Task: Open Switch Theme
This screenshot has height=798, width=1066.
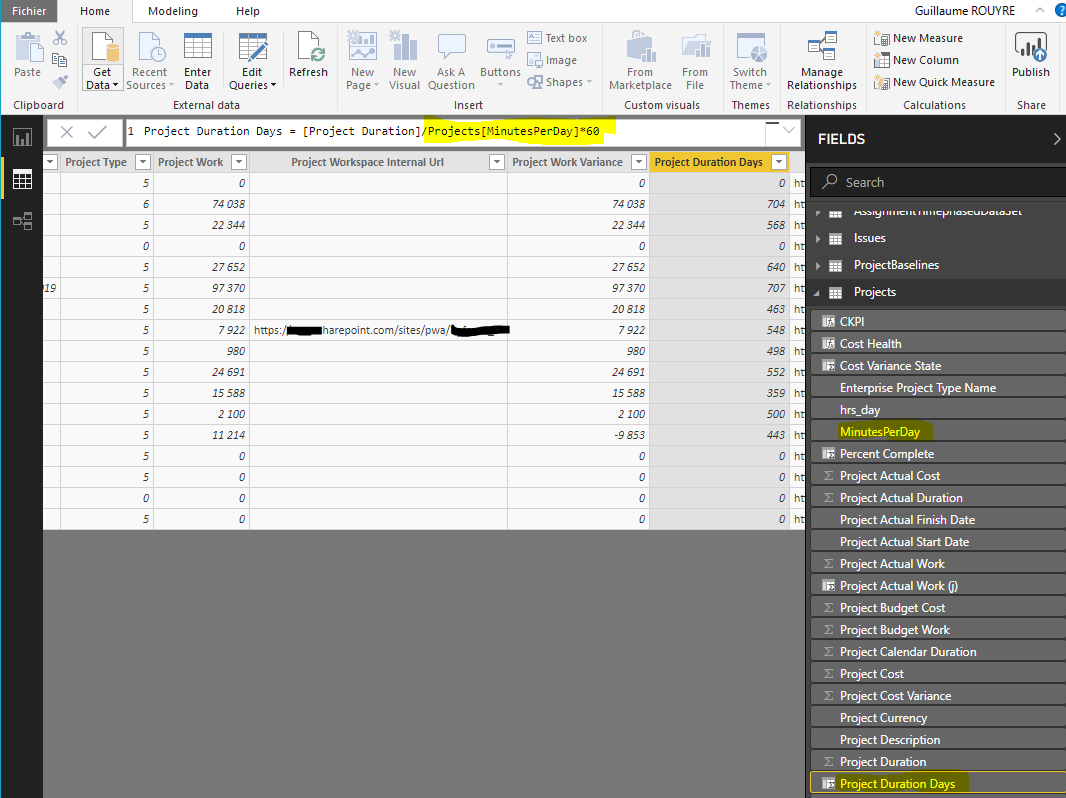Action: point(750,60)
